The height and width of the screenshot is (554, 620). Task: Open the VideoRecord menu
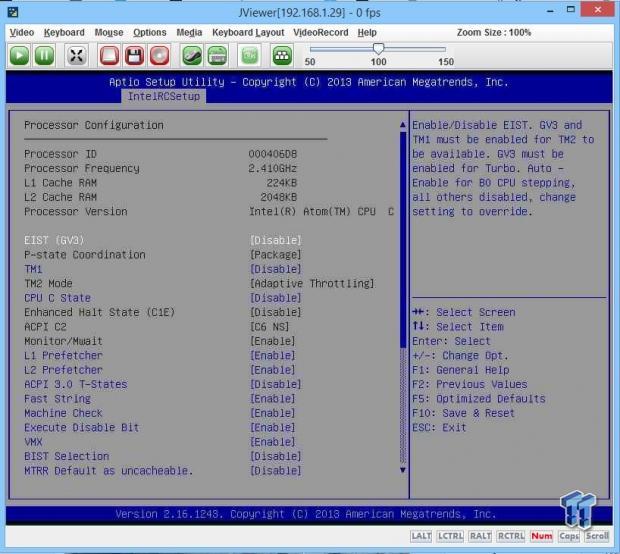(321, 32)
